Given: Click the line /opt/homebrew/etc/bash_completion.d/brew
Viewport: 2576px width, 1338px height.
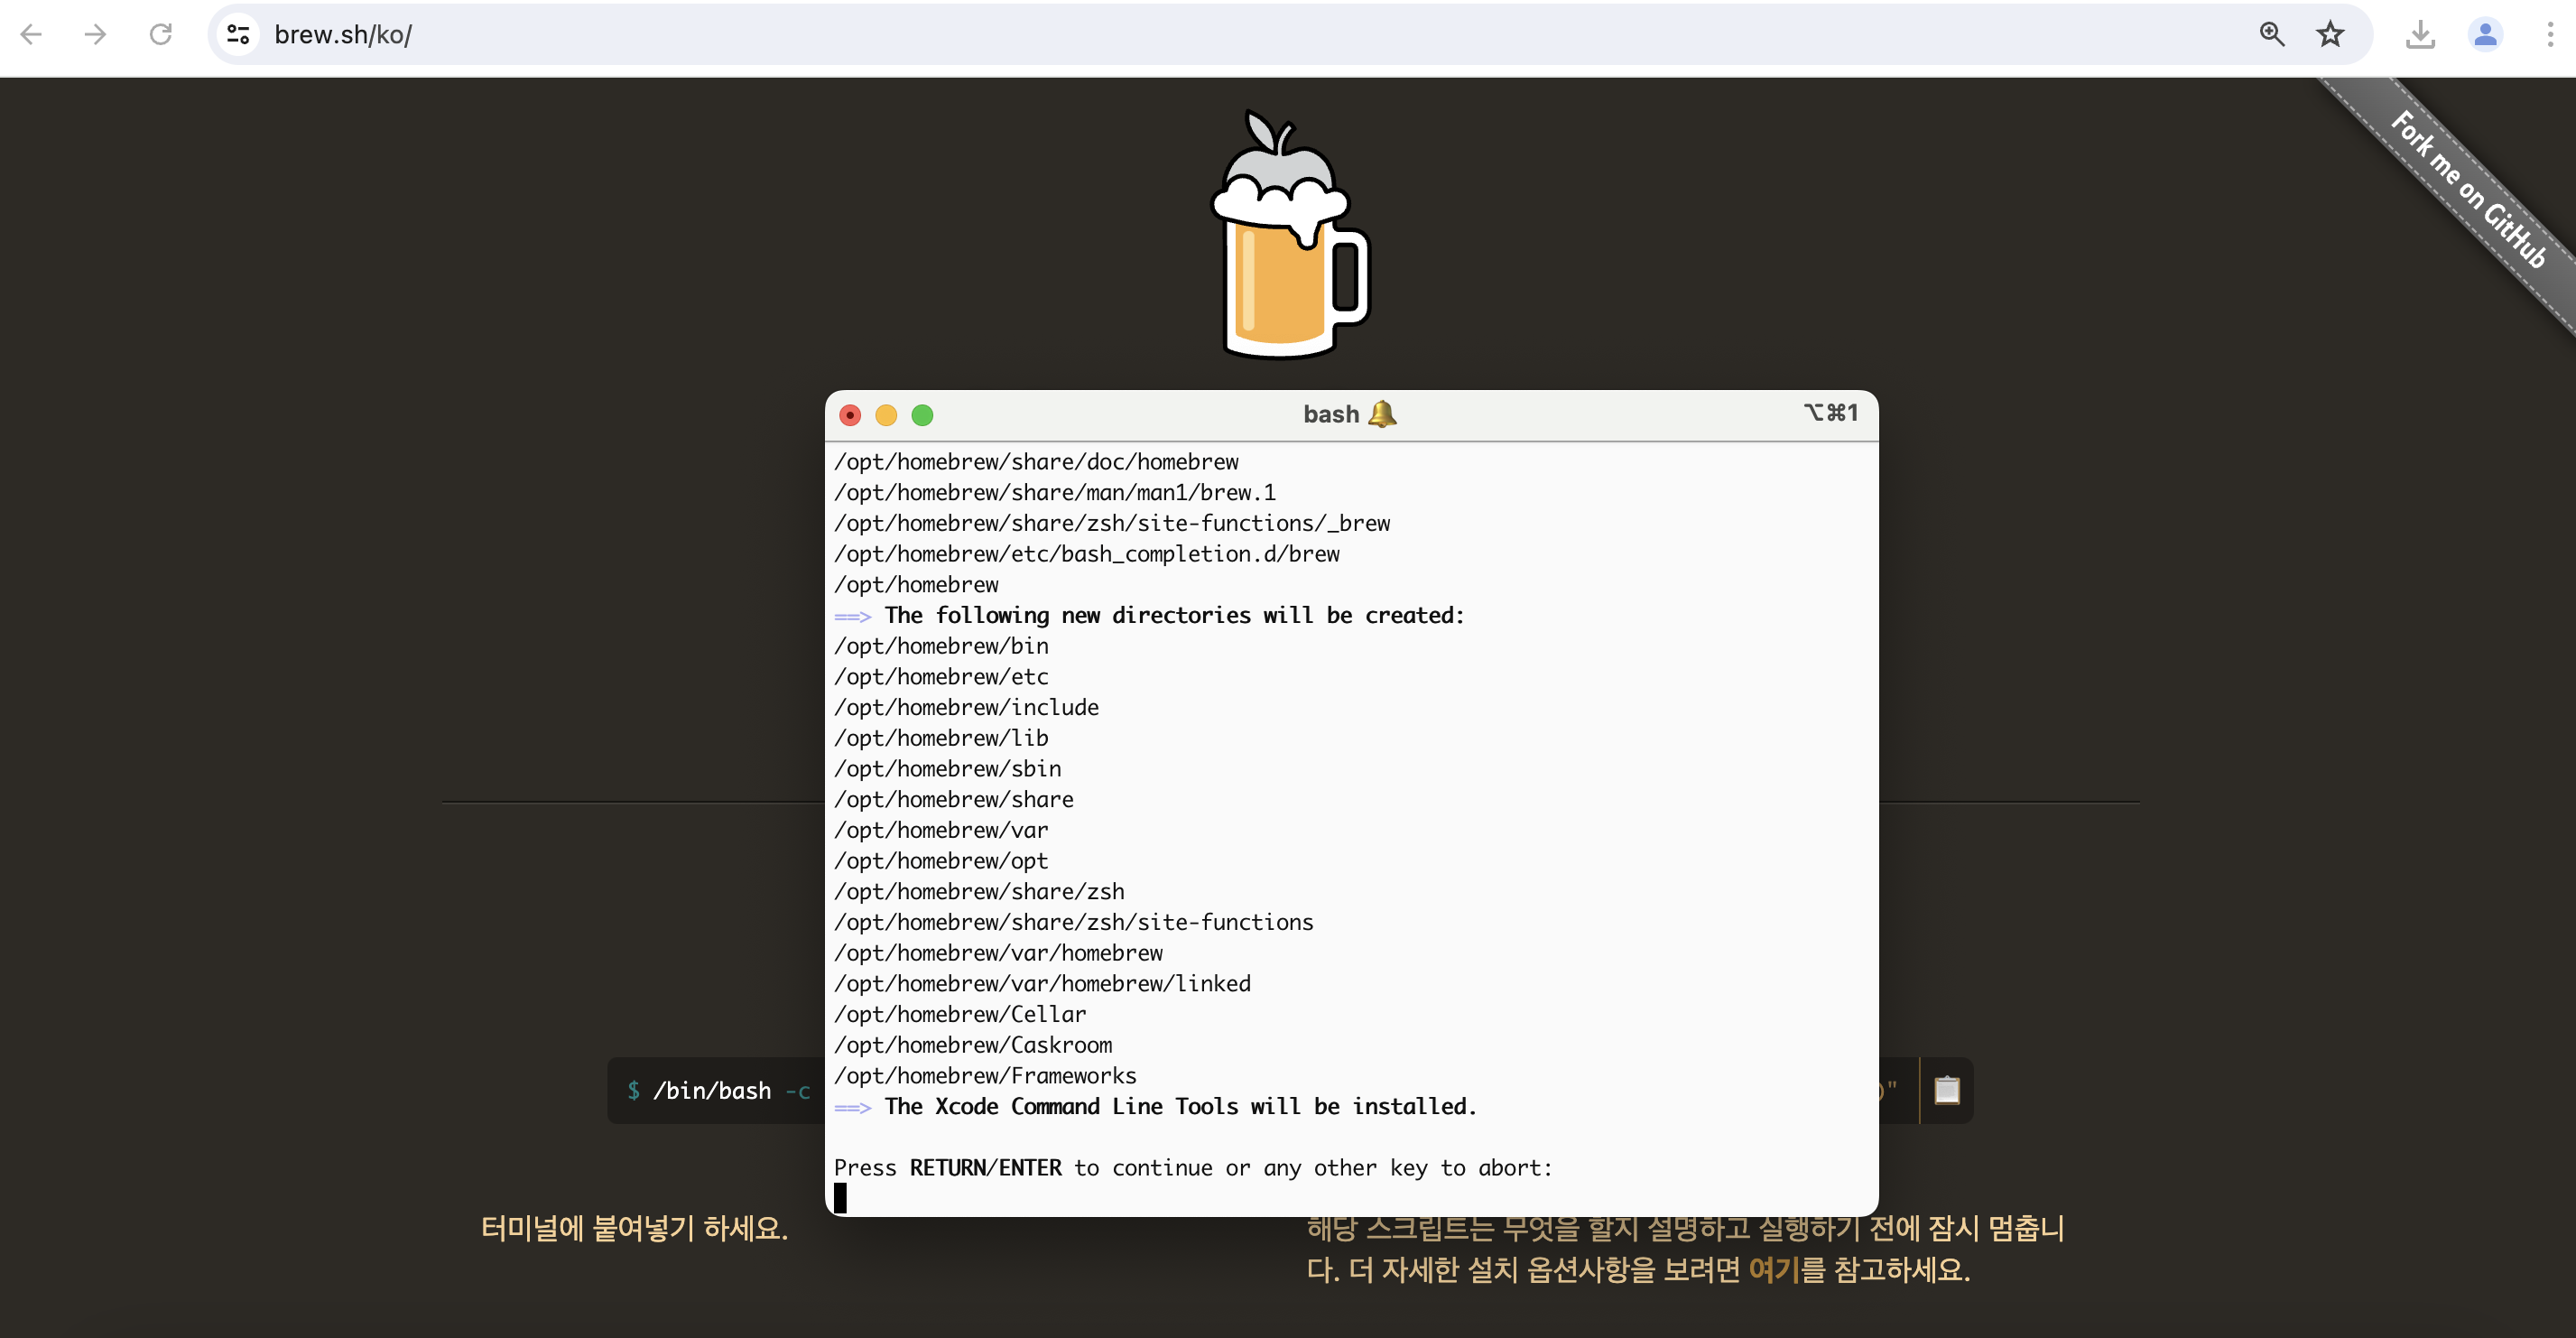Looking at the screenshot, I should point(1087,554).
